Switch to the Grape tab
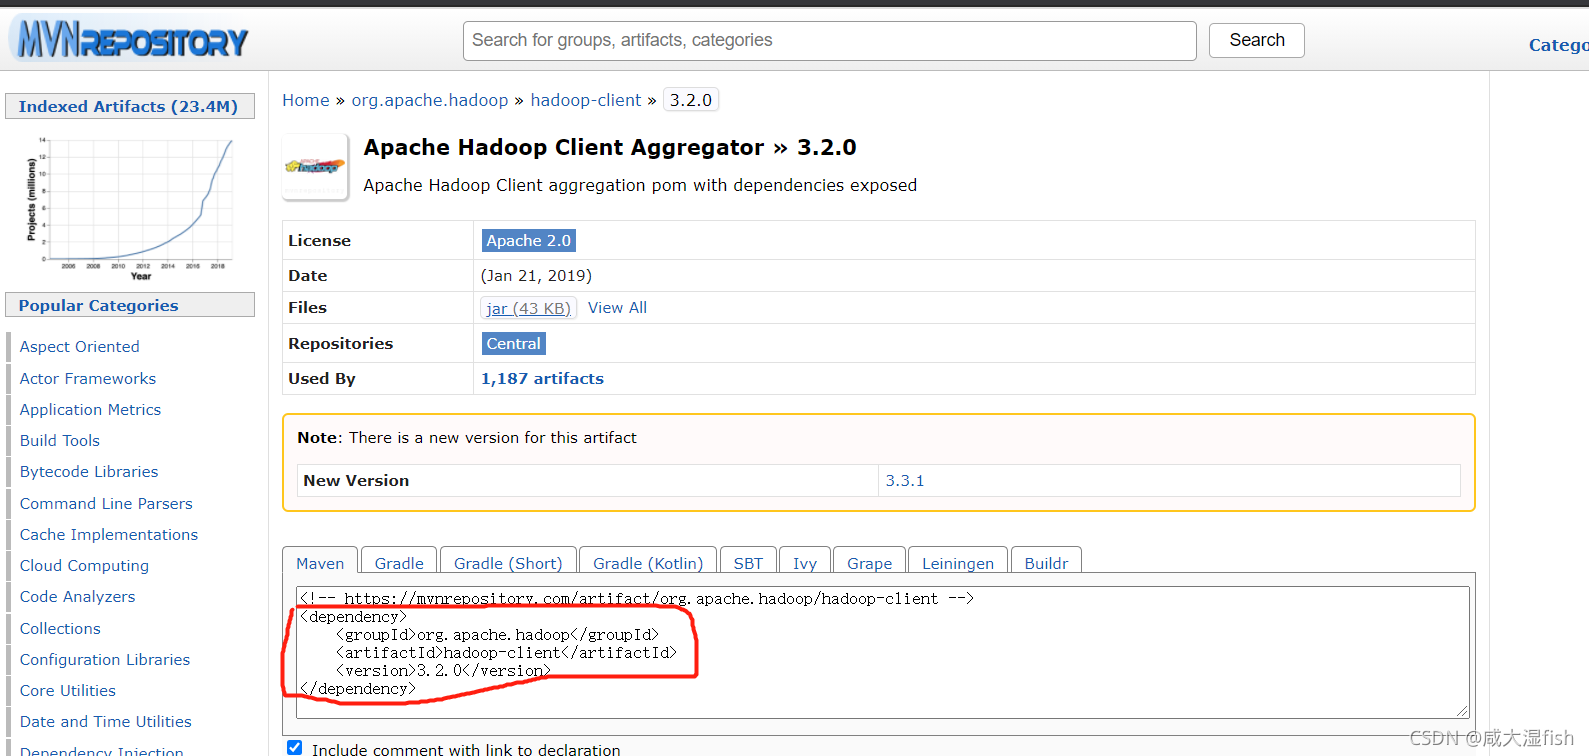1589x756 pixels. [869, 561]
